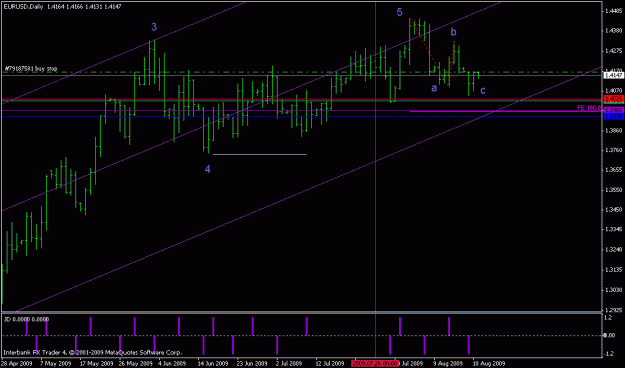Click the red date tag "2009.07.26 00:00"

click(x=375, y=364)
